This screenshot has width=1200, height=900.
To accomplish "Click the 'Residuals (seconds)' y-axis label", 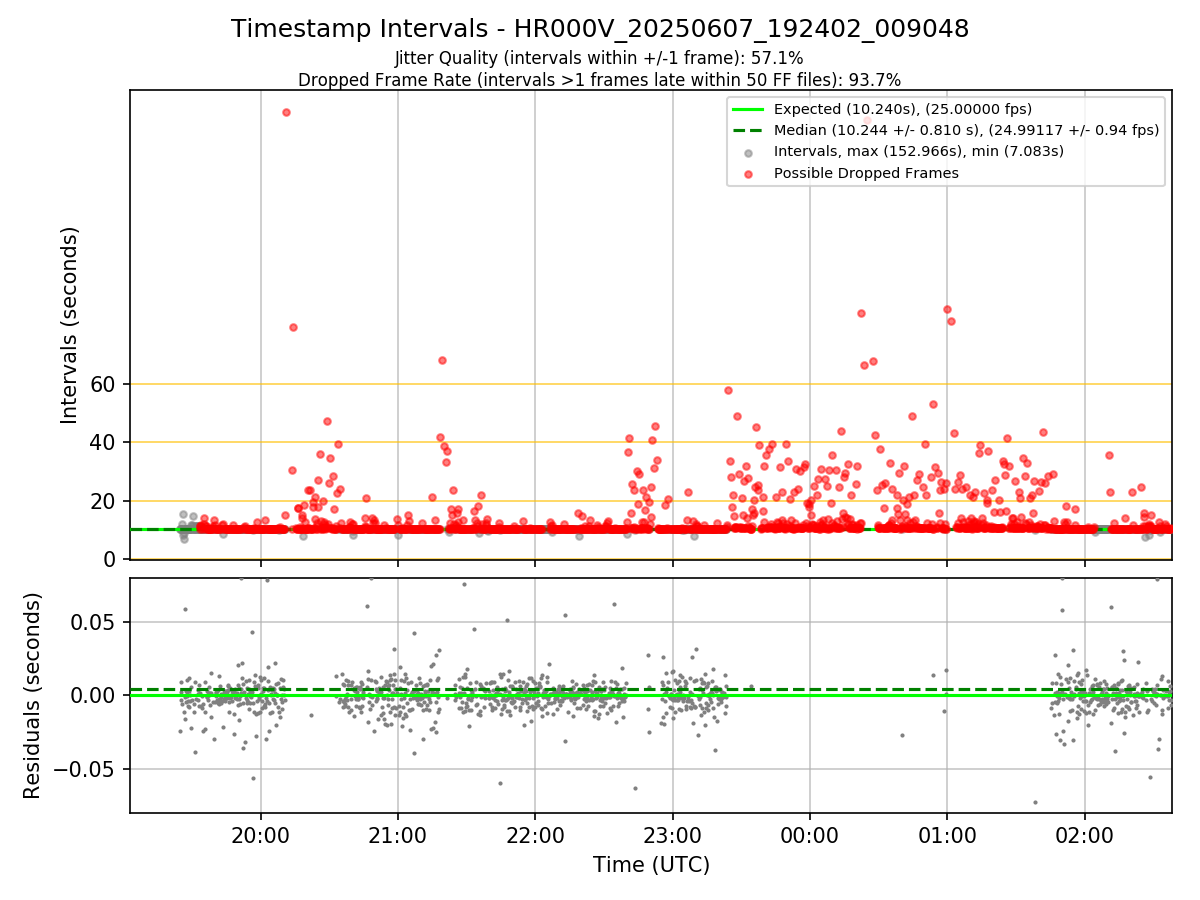I will tap(32, 695).
